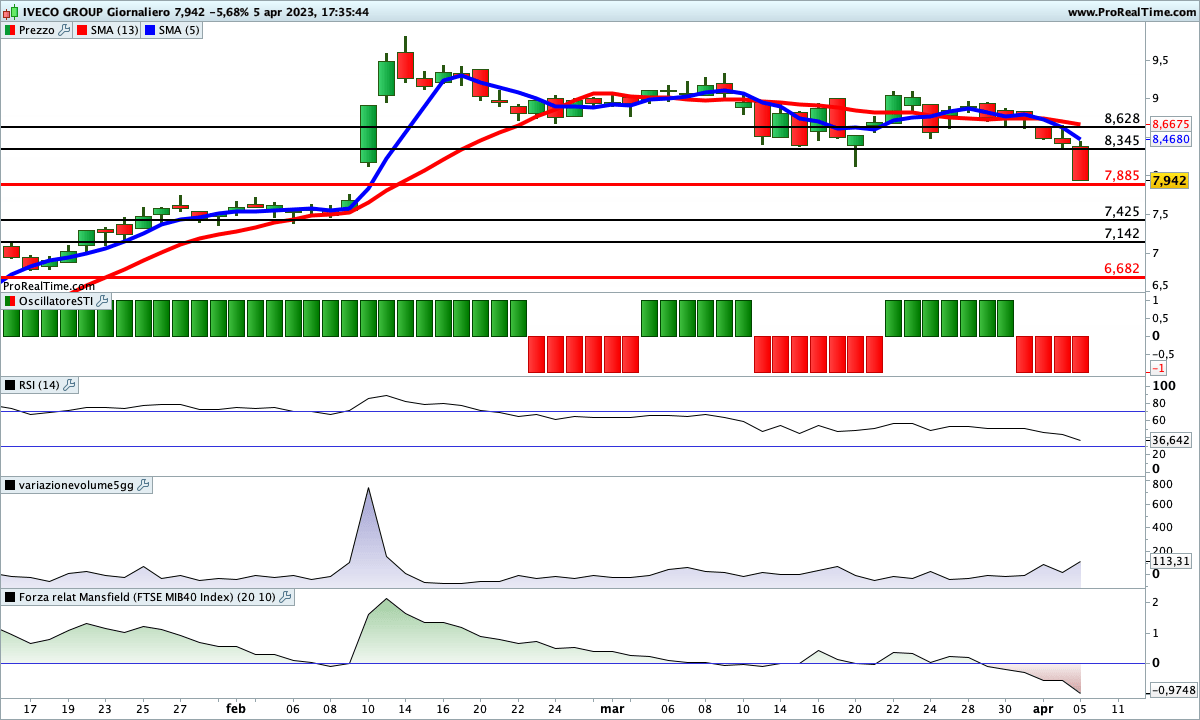Select the SMA (13) indicator label
Image resolution: width=1200 pixels, height=720 pixels.
(x=116, y=30)
